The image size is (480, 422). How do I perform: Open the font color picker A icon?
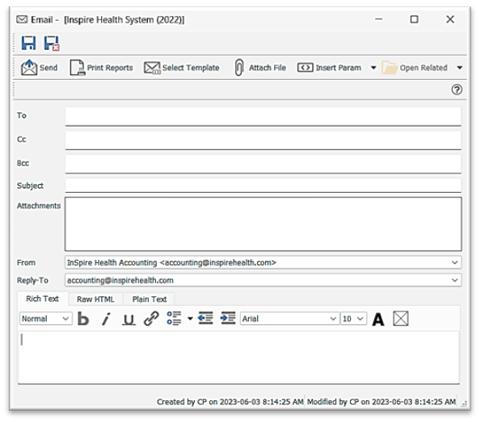378,319
